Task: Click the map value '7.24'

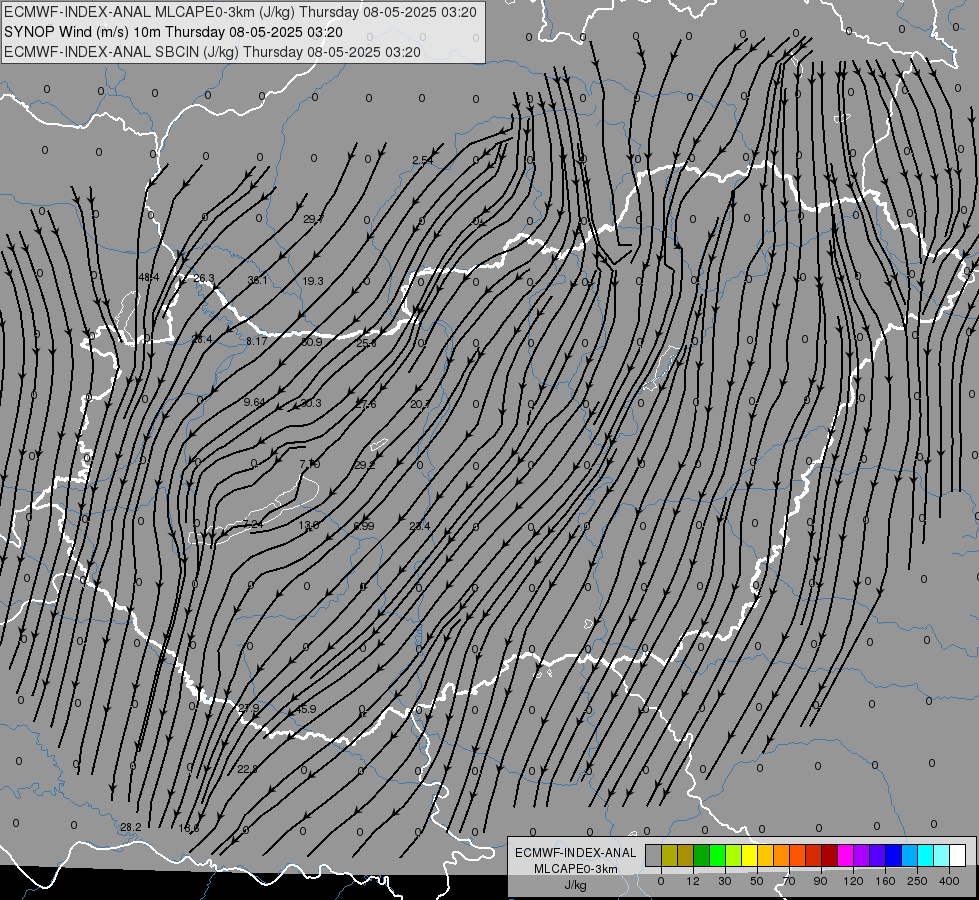Action: 253,524
